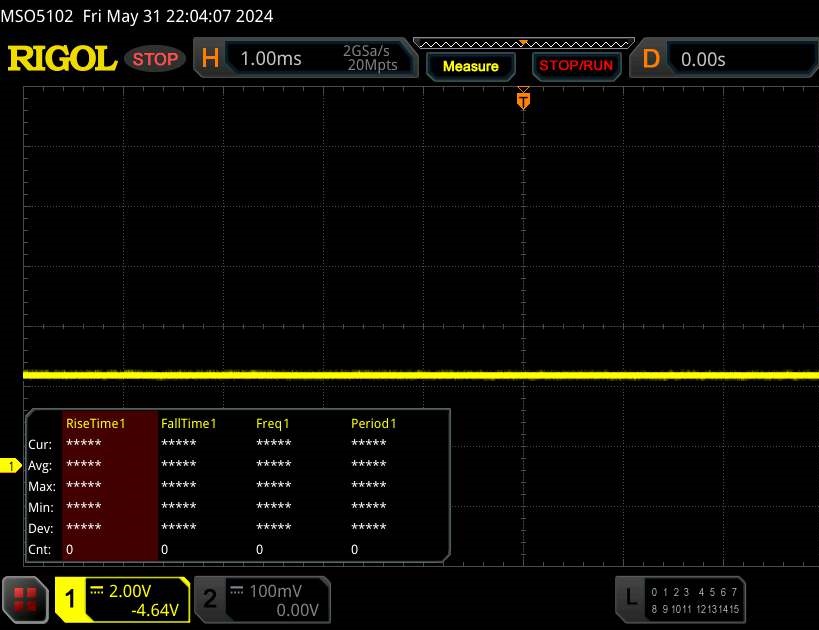Click the Dev: row label in statistics
This screenshot has width=819, height=630.
coord(41,528)
